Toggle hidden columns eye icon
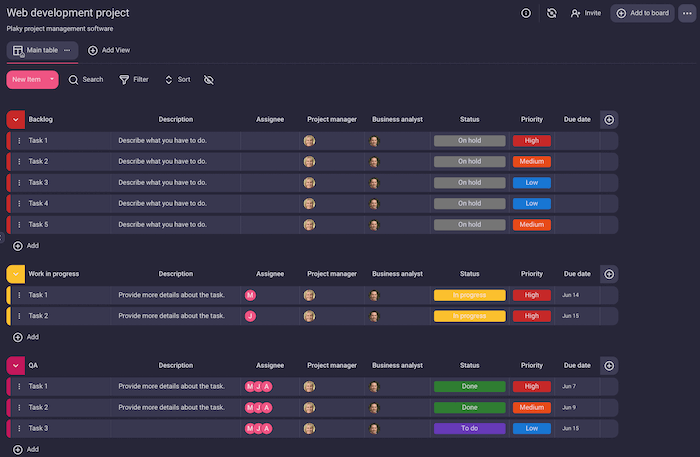The width and height of the screenshot is (700, 457). (209, 79)
